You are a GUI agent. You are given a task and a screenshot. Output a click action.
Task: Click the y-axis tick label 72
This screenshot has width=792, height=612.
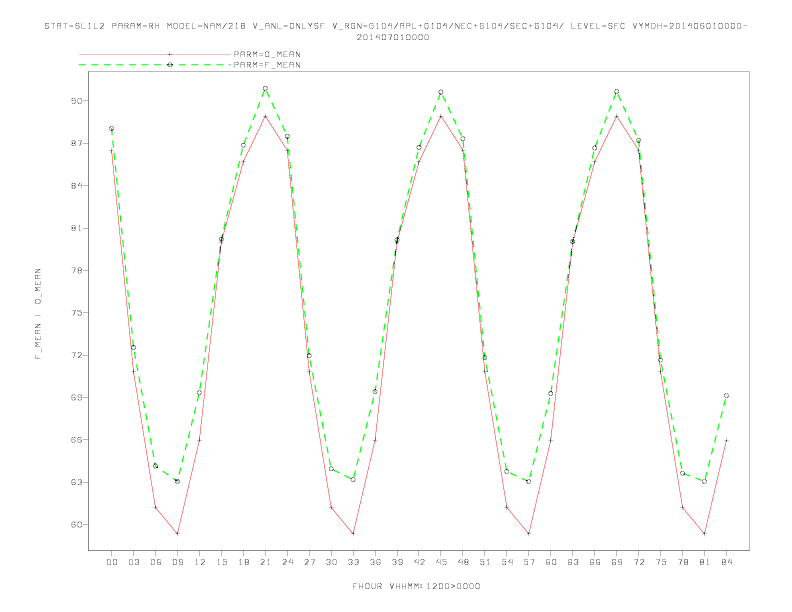pos(76,355)
